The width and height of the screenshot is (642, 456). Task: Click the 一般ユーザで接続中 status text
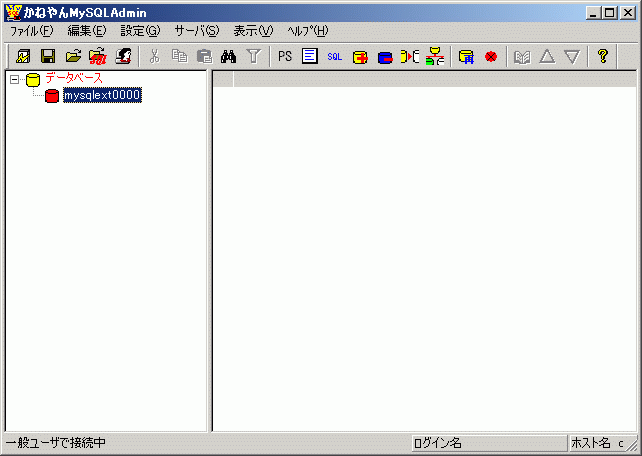tap(56, 443)
